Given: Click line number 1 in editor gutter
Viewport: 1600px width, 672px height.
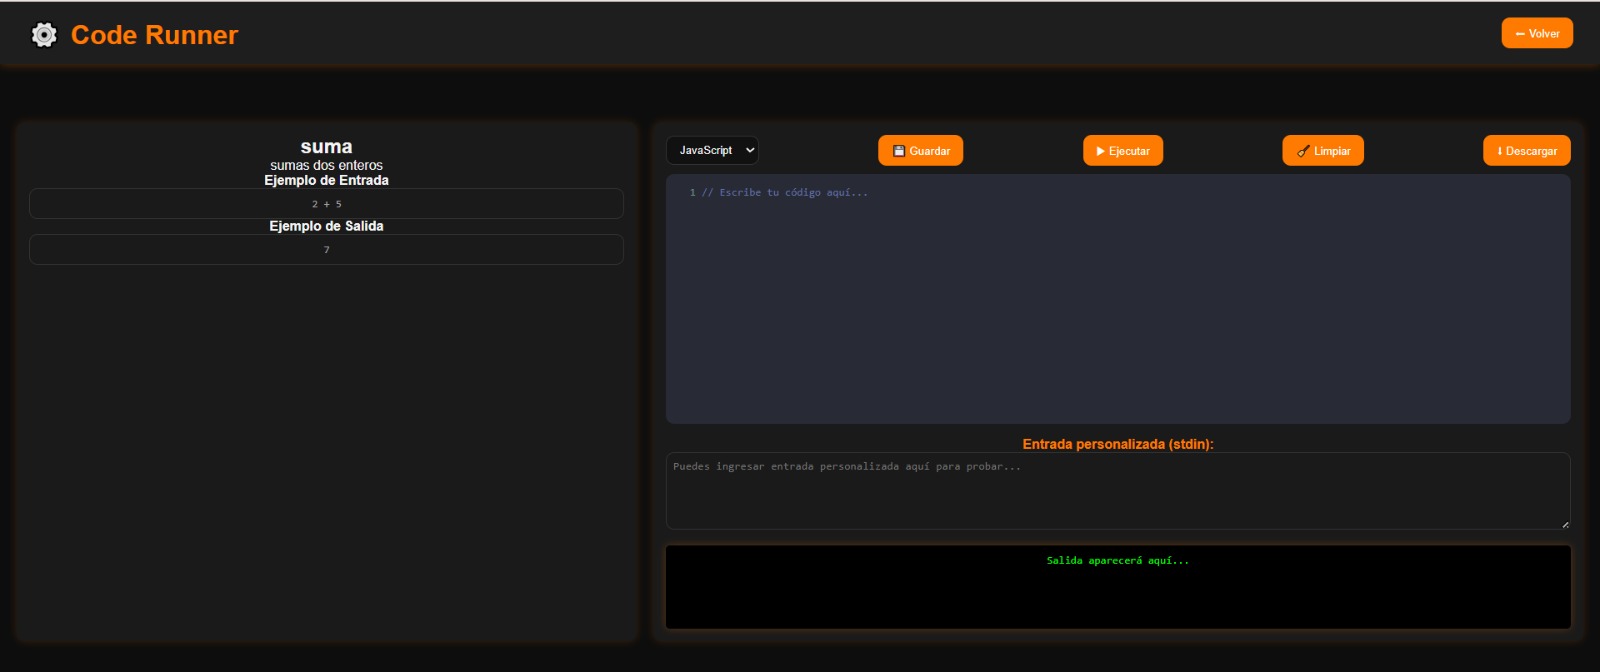Looking at the screenshot, I should pos(692,192).
